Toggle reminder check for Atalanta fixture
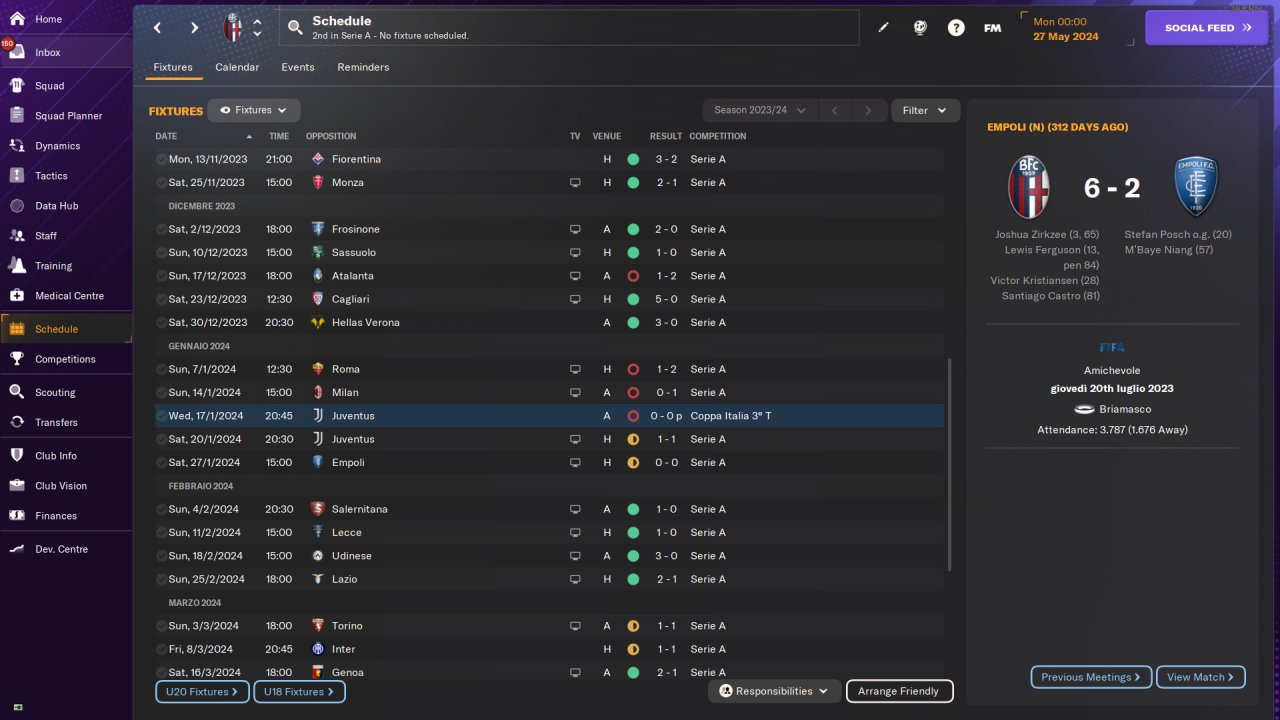1280x720 pixels. [161, 276]
